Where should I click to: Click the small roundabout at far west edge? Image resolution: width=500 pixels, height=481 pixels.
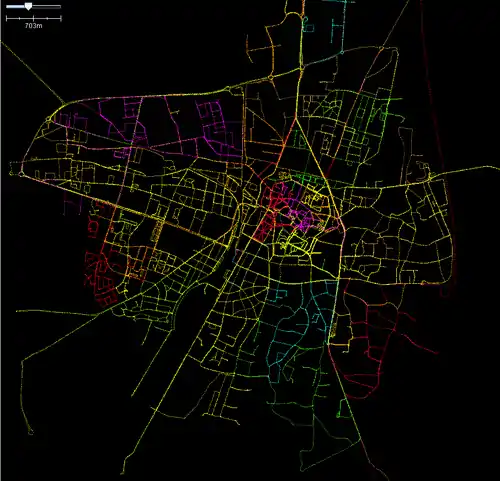tap(21, 174)
